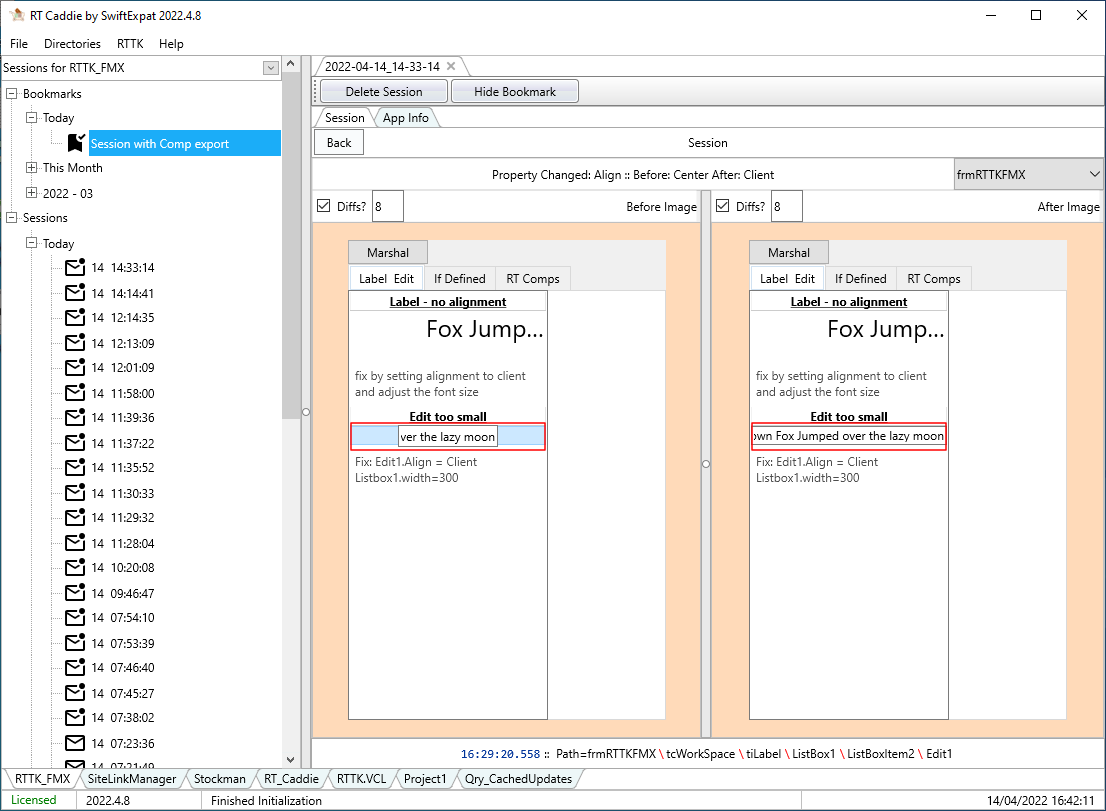Click envelope icon for session 14:33:14
Viewport: 1106px width, 811px height.
point(75,267)
